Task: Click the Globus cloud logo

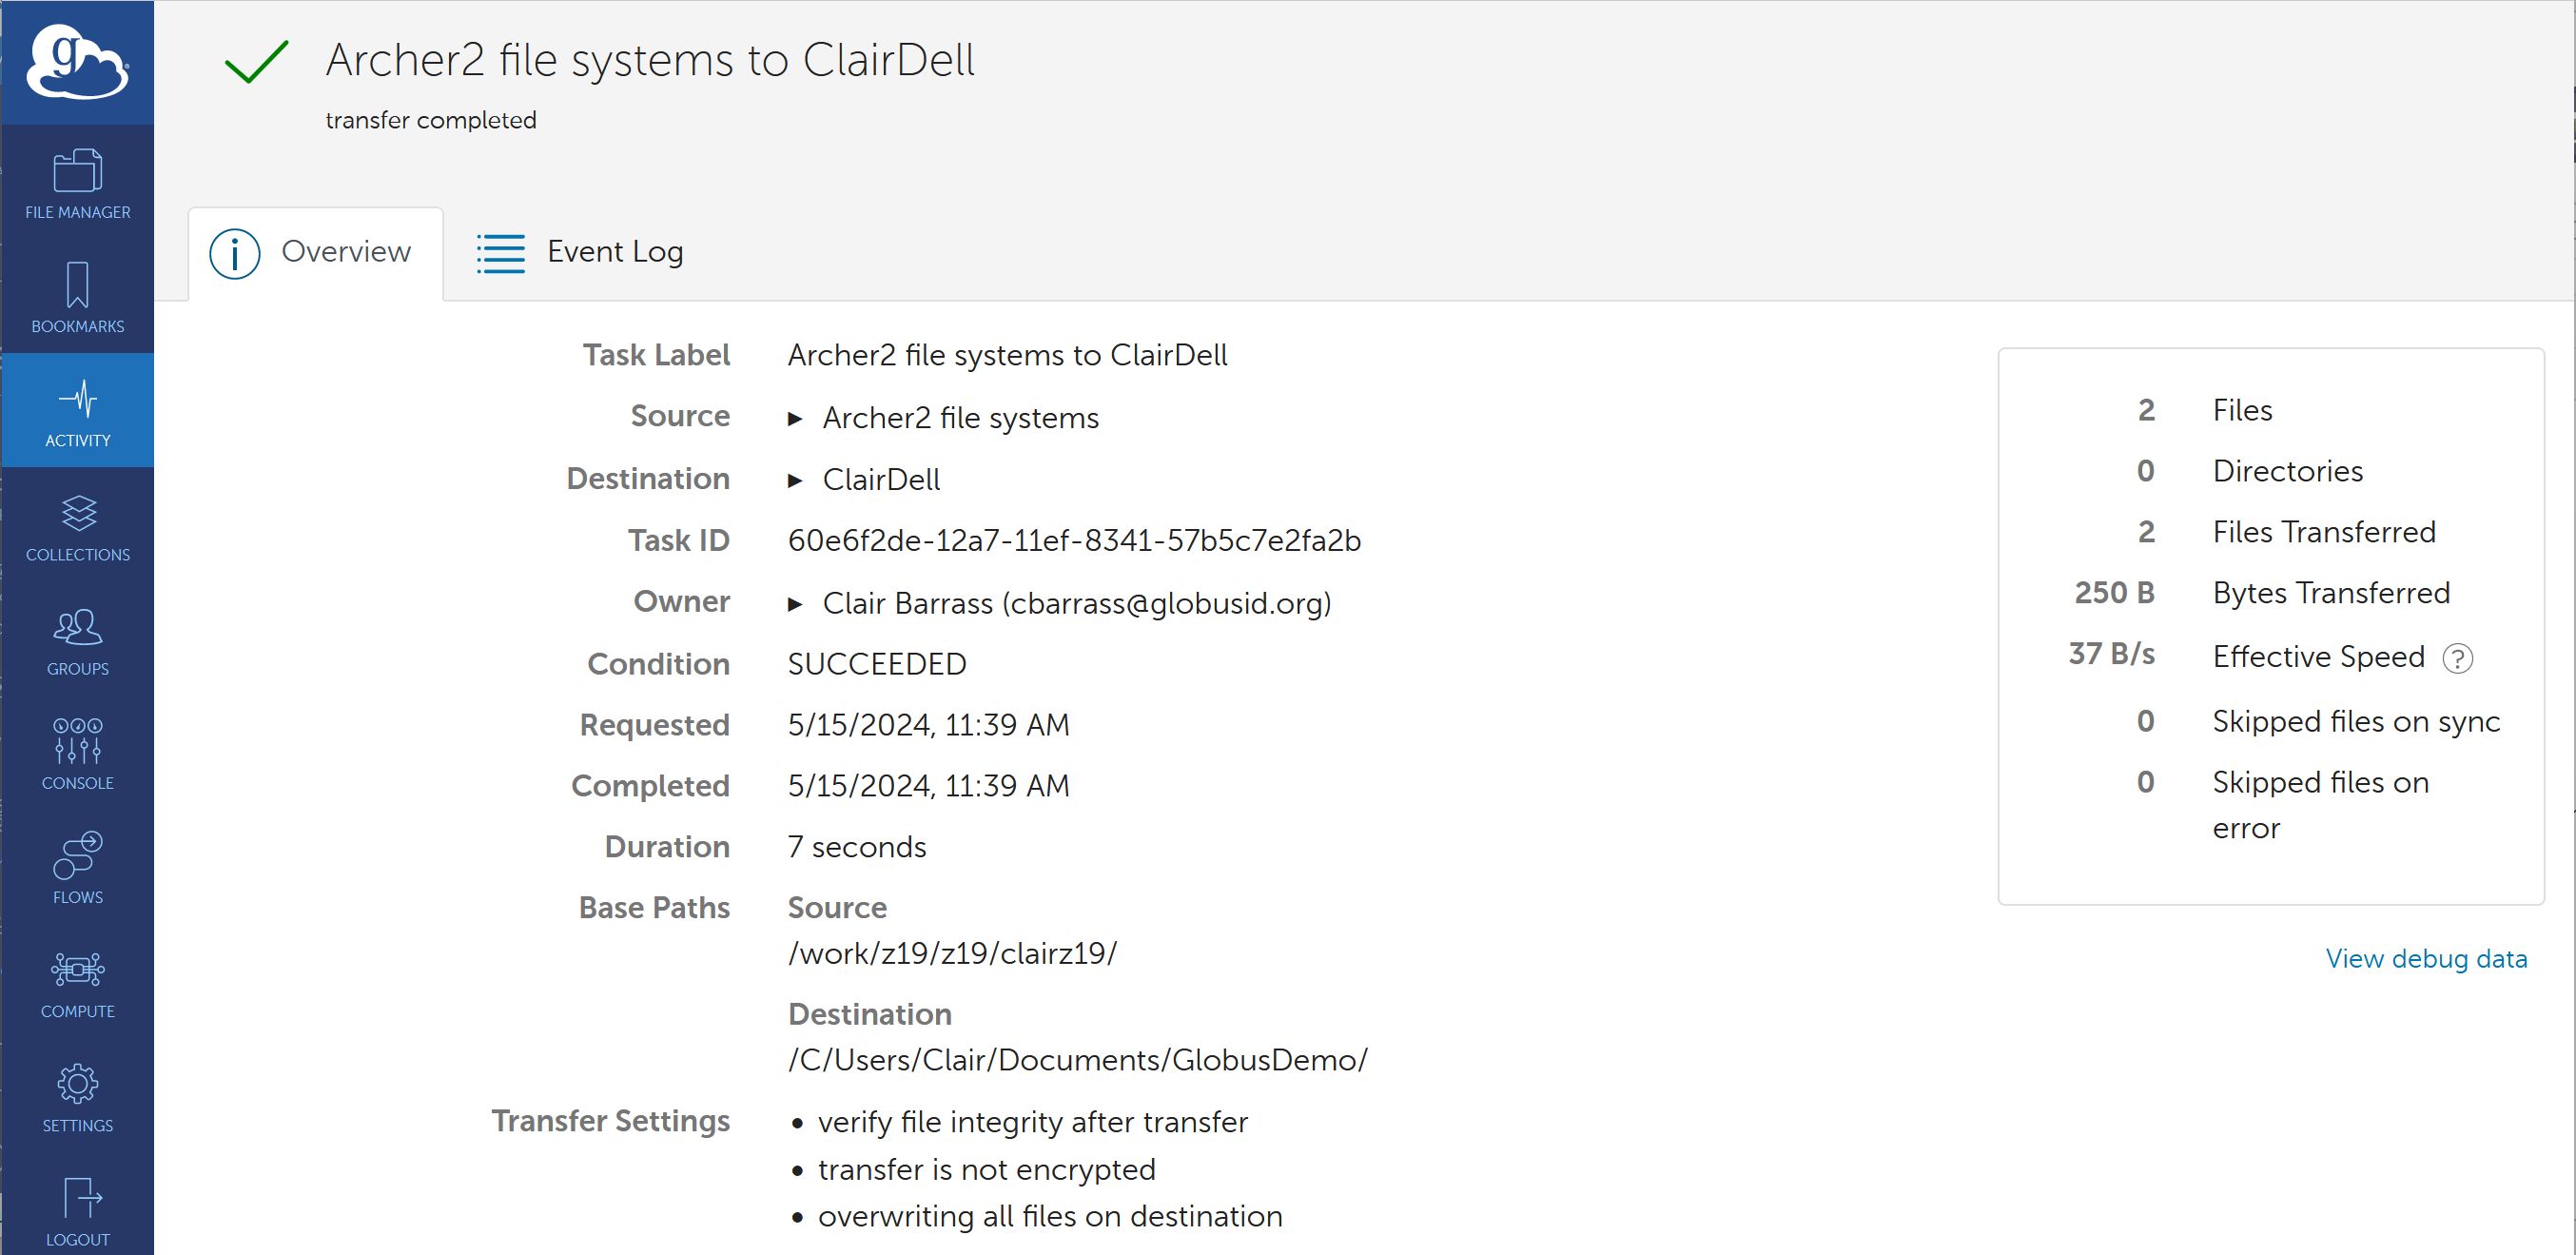Action: tap(77, 62)
